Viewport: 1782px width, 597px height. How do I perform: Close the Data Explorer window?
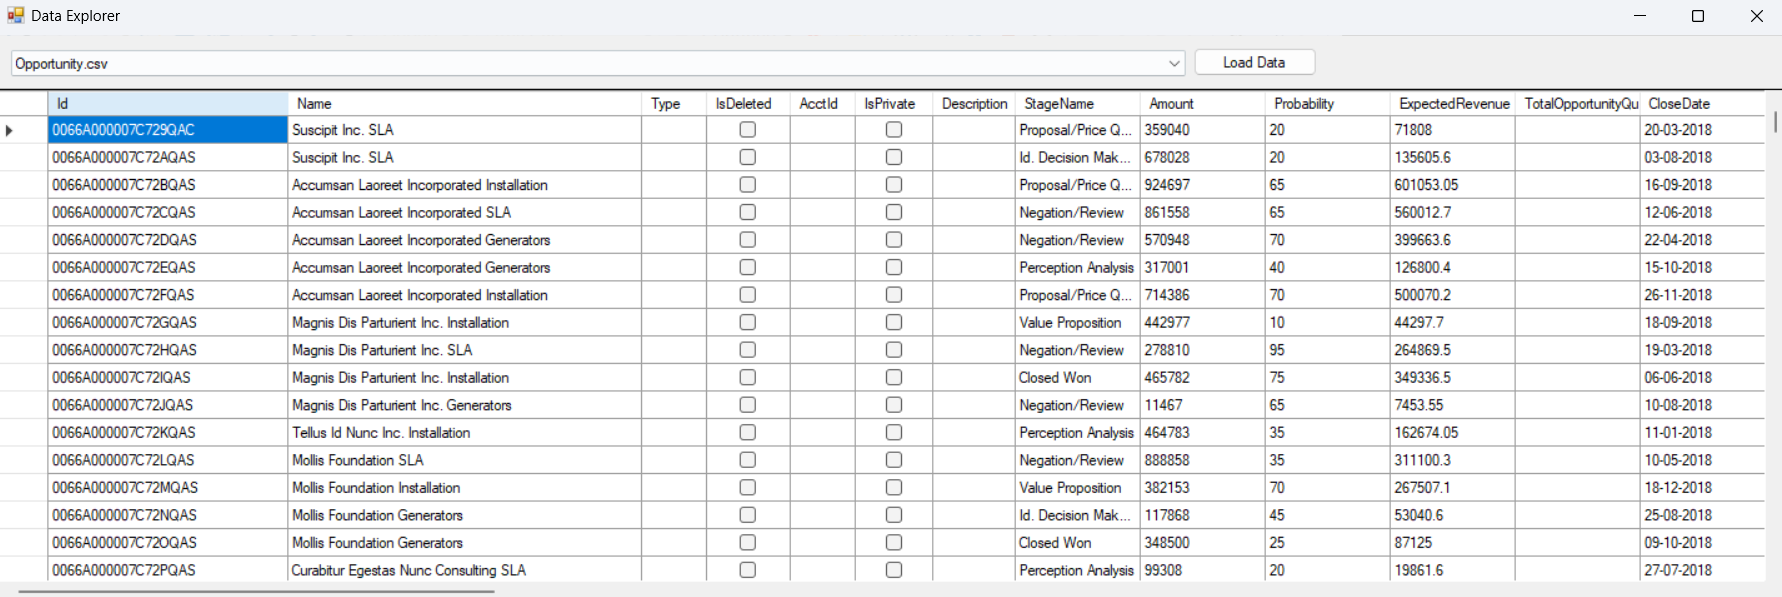click(1756, 16)
